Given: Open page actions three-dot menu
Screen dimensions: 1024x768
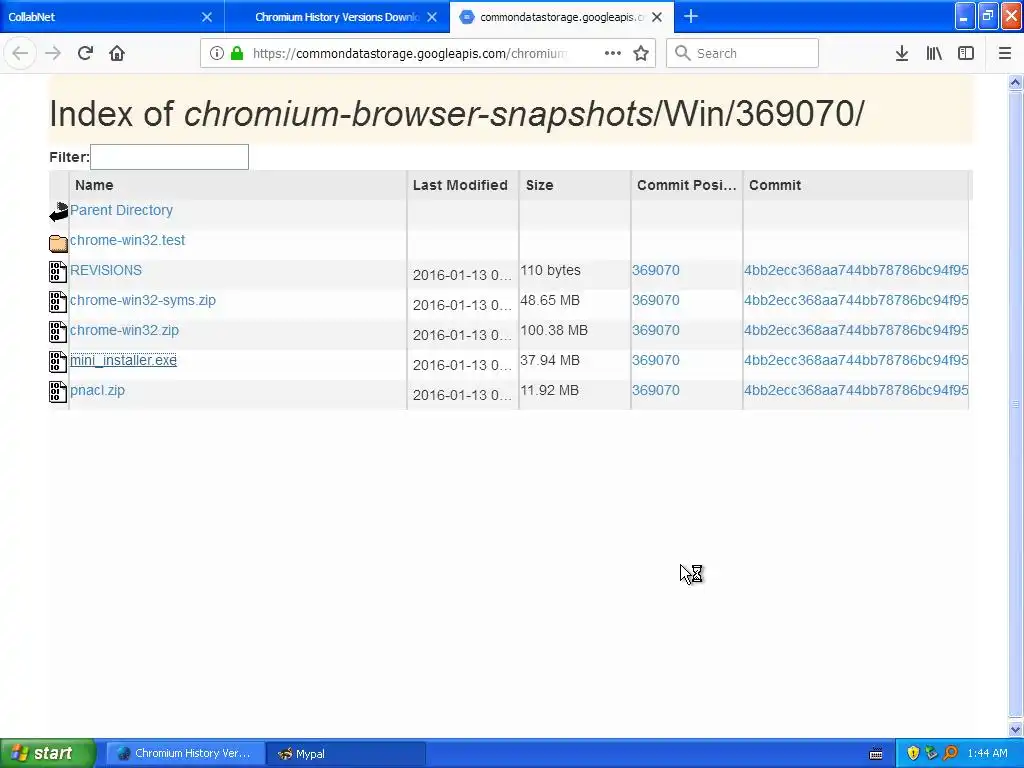Looking at the screenshot, I should pos(613,53).
